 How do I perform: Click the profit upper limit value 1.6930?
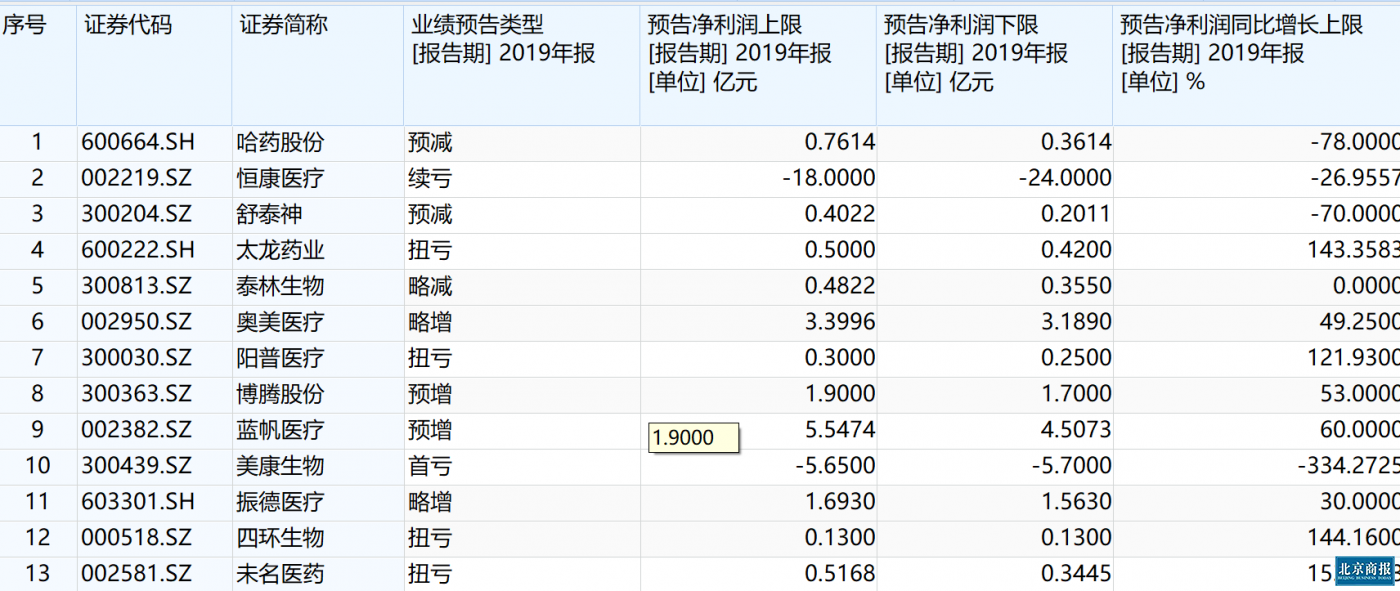840,503
